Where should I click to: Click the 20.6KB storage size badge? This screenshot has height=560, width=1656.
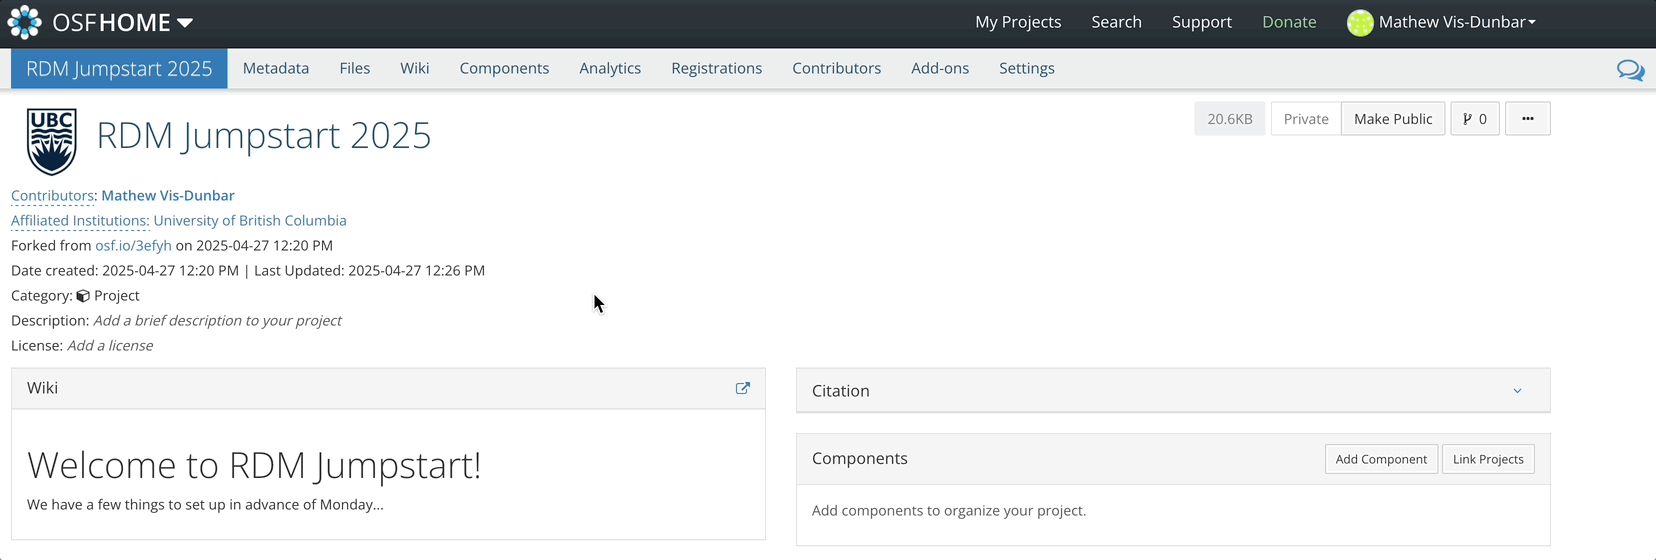click(1229, 119)
